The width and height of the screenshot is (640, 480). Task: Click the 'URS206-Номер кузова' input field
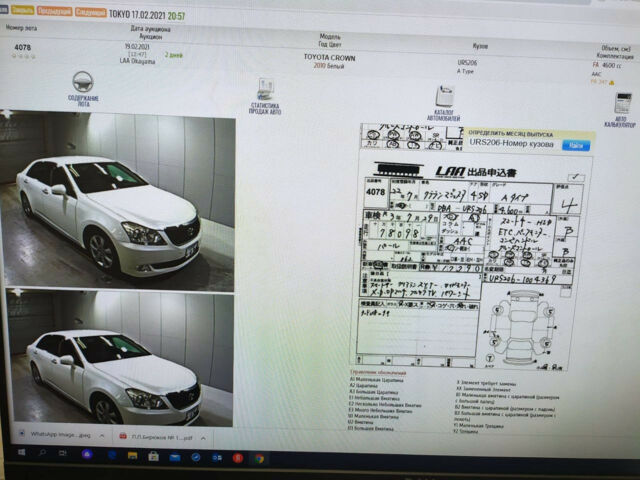click(512, 143)
